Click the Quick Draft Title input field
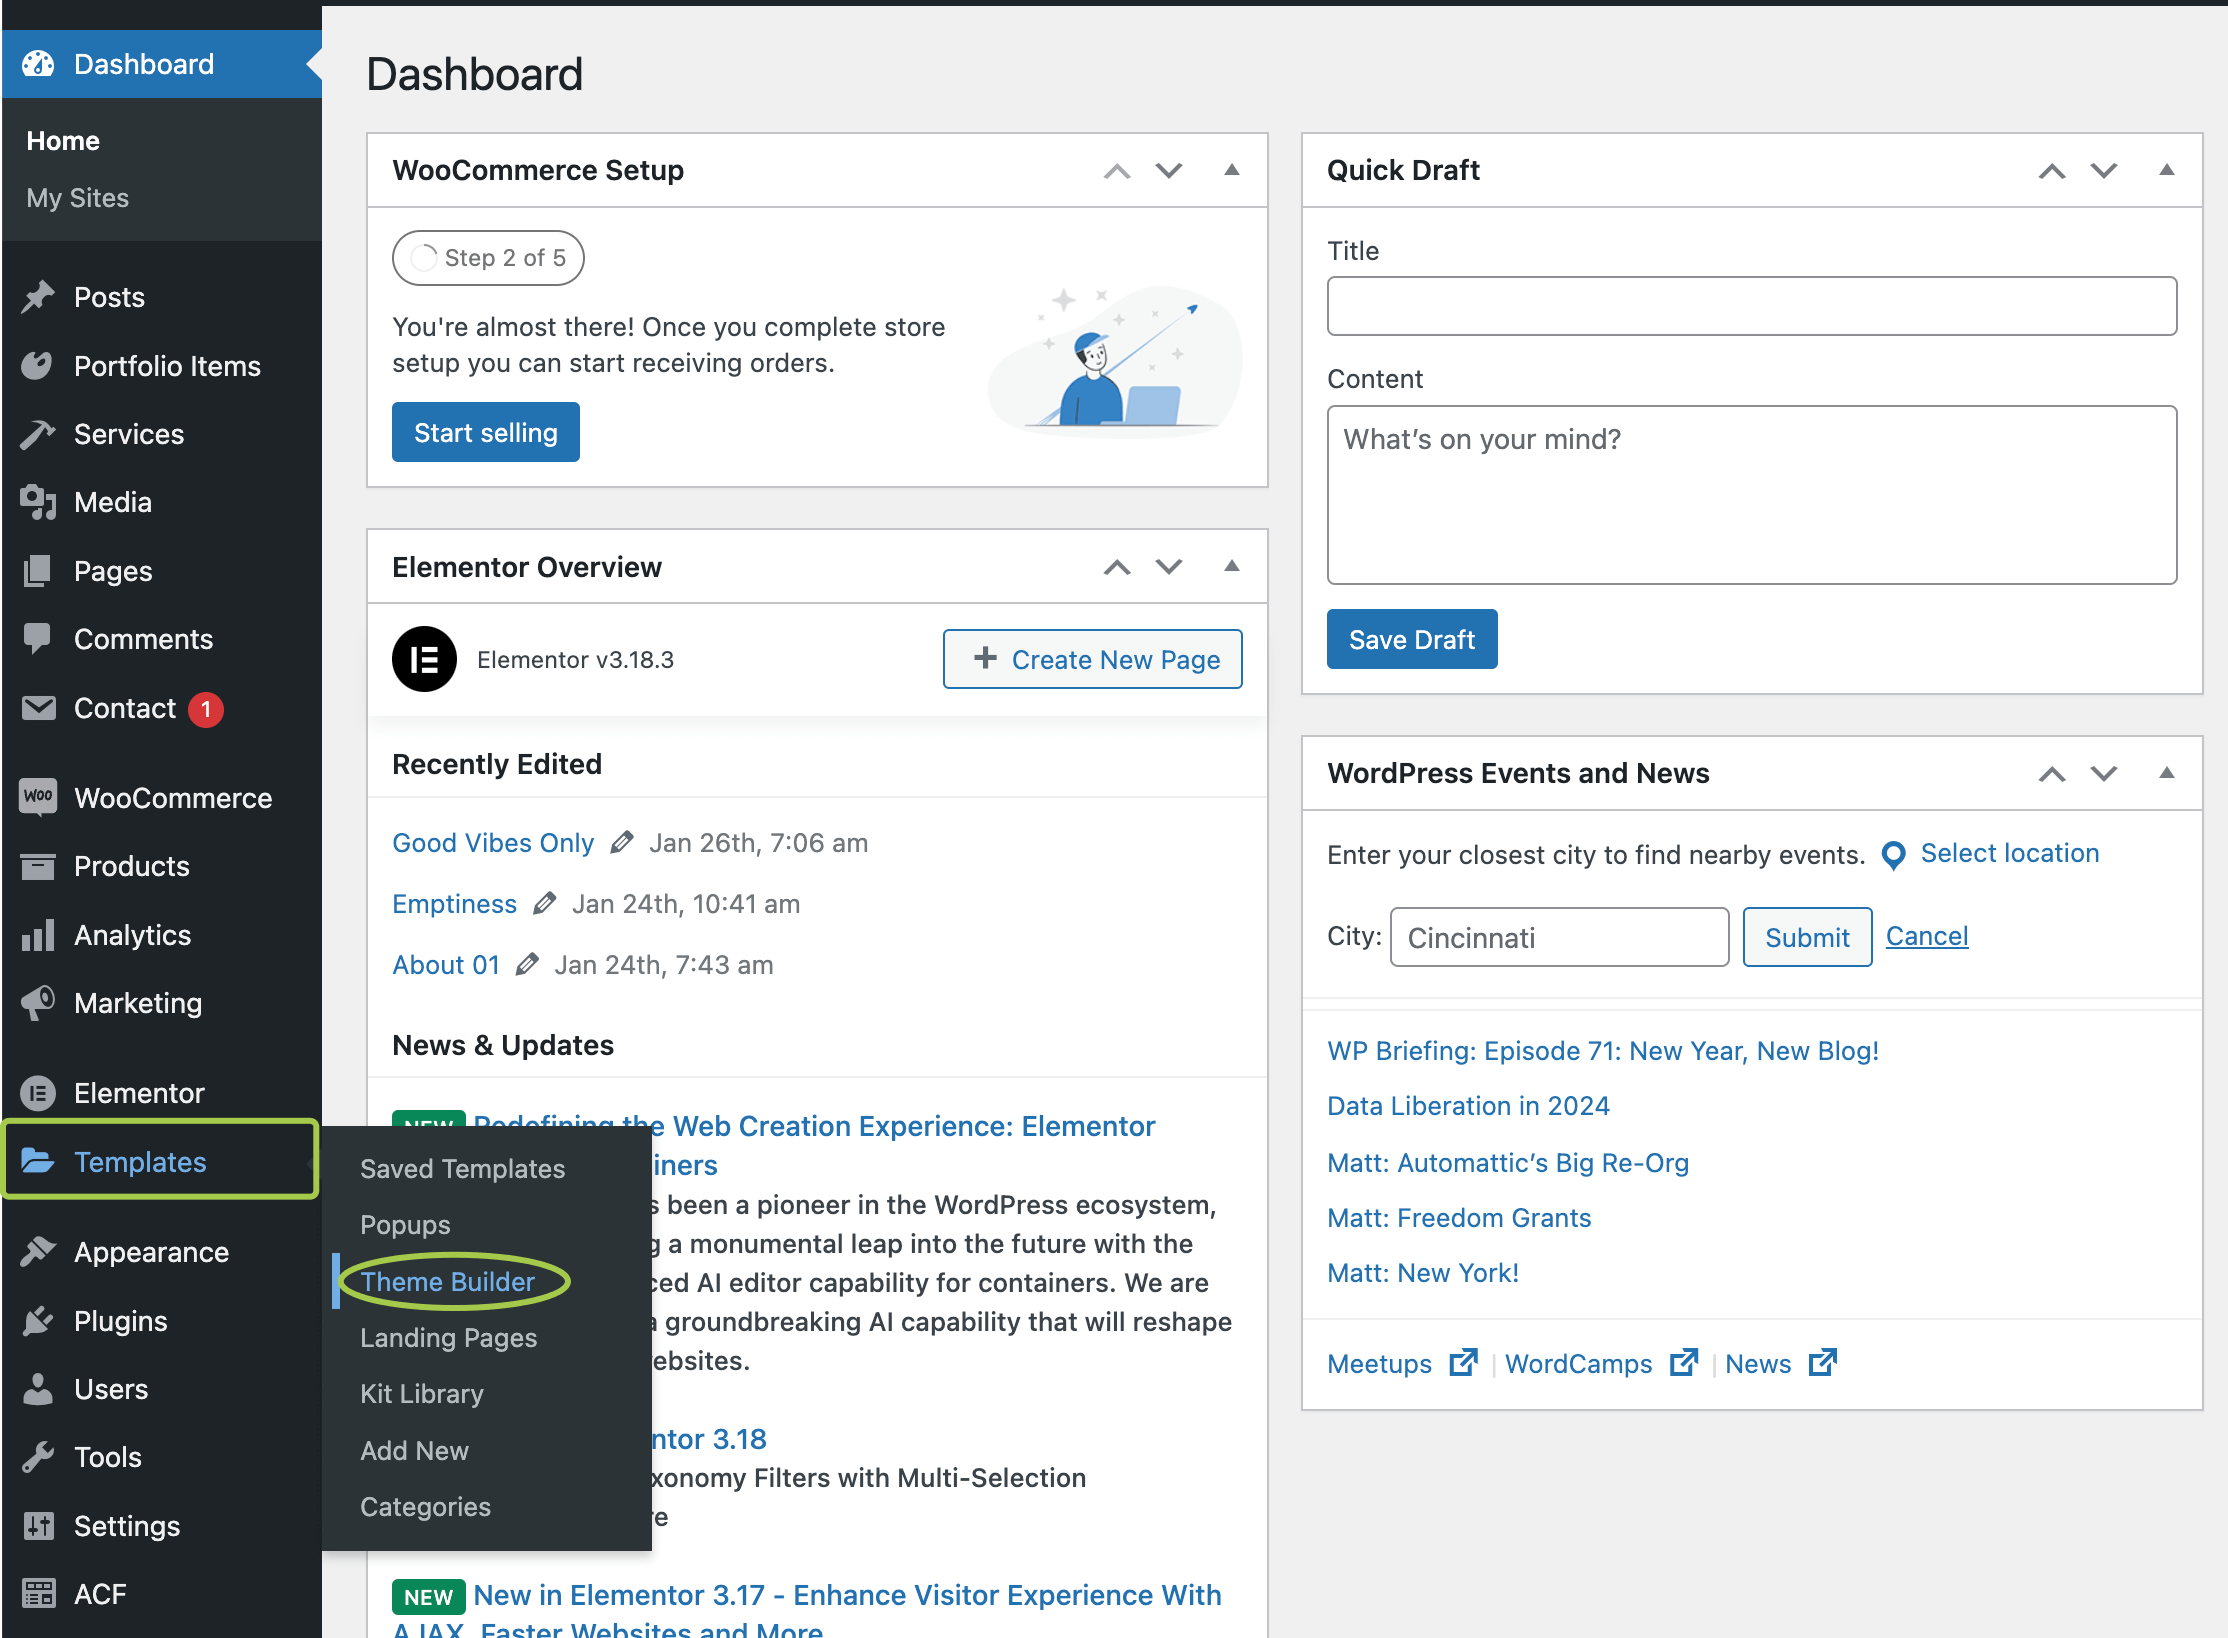This screenshot has height=1638, width=2228. (x=1751, y=306)
